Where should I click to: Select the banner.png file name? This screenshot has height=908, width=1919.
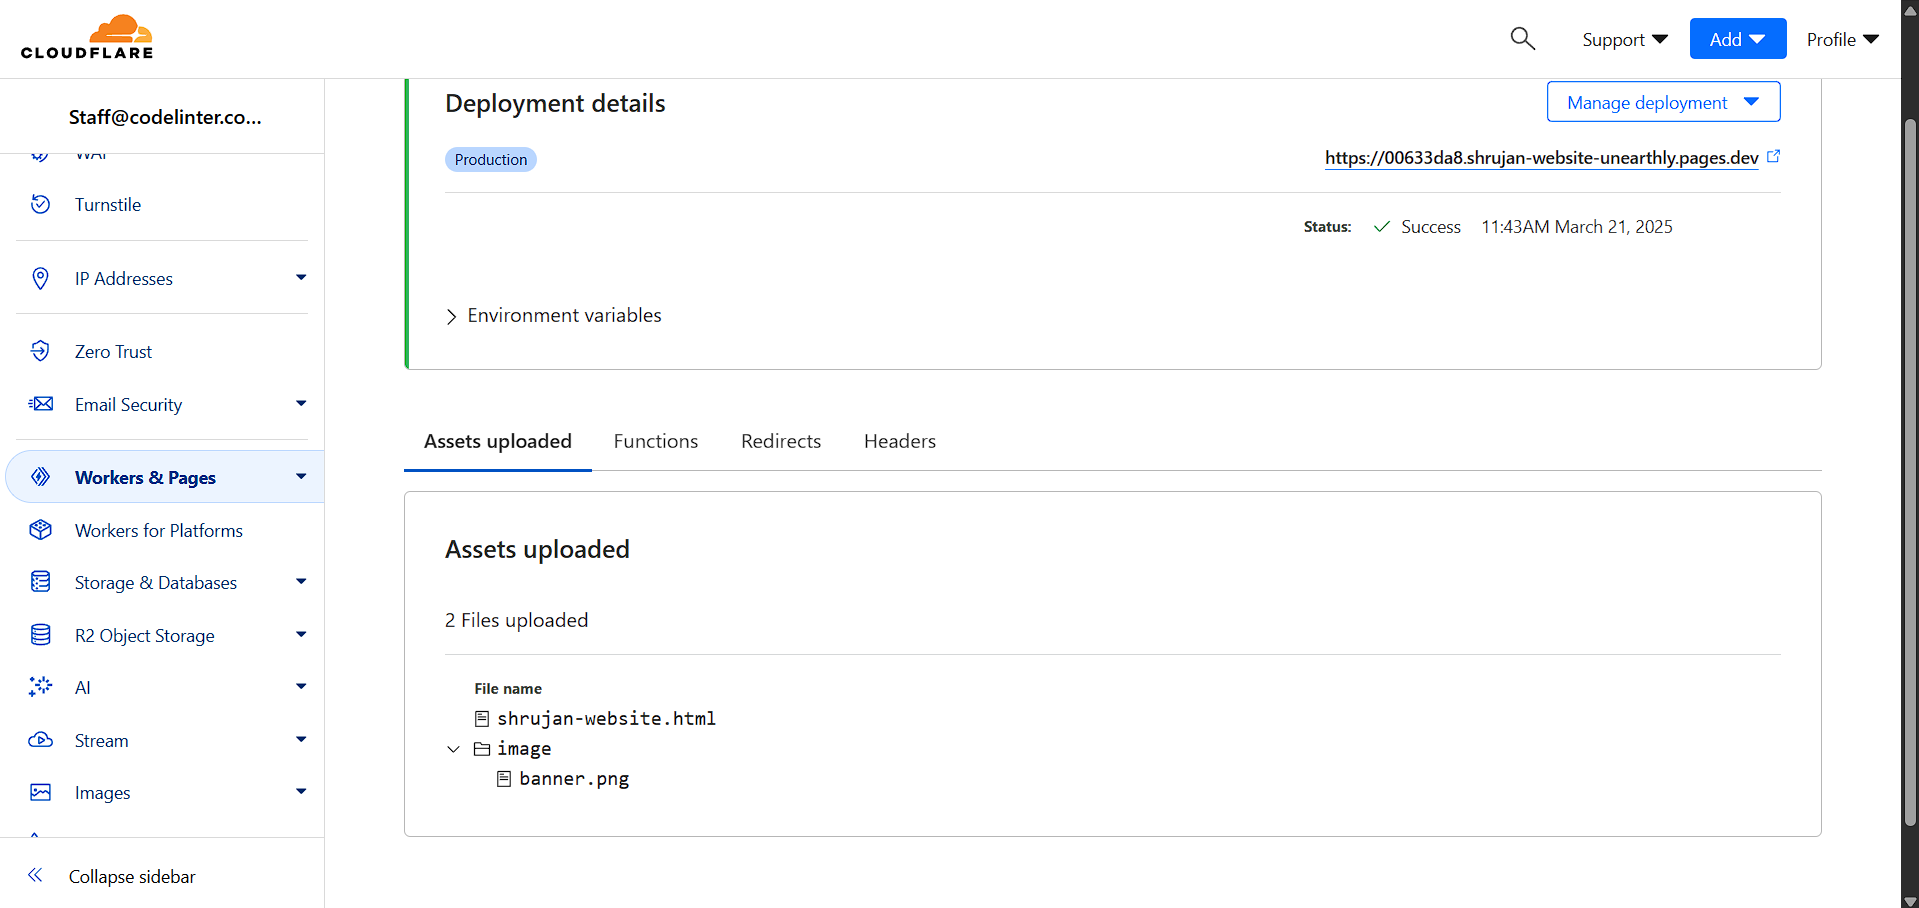pyautogui.click(x=574, y=779)
